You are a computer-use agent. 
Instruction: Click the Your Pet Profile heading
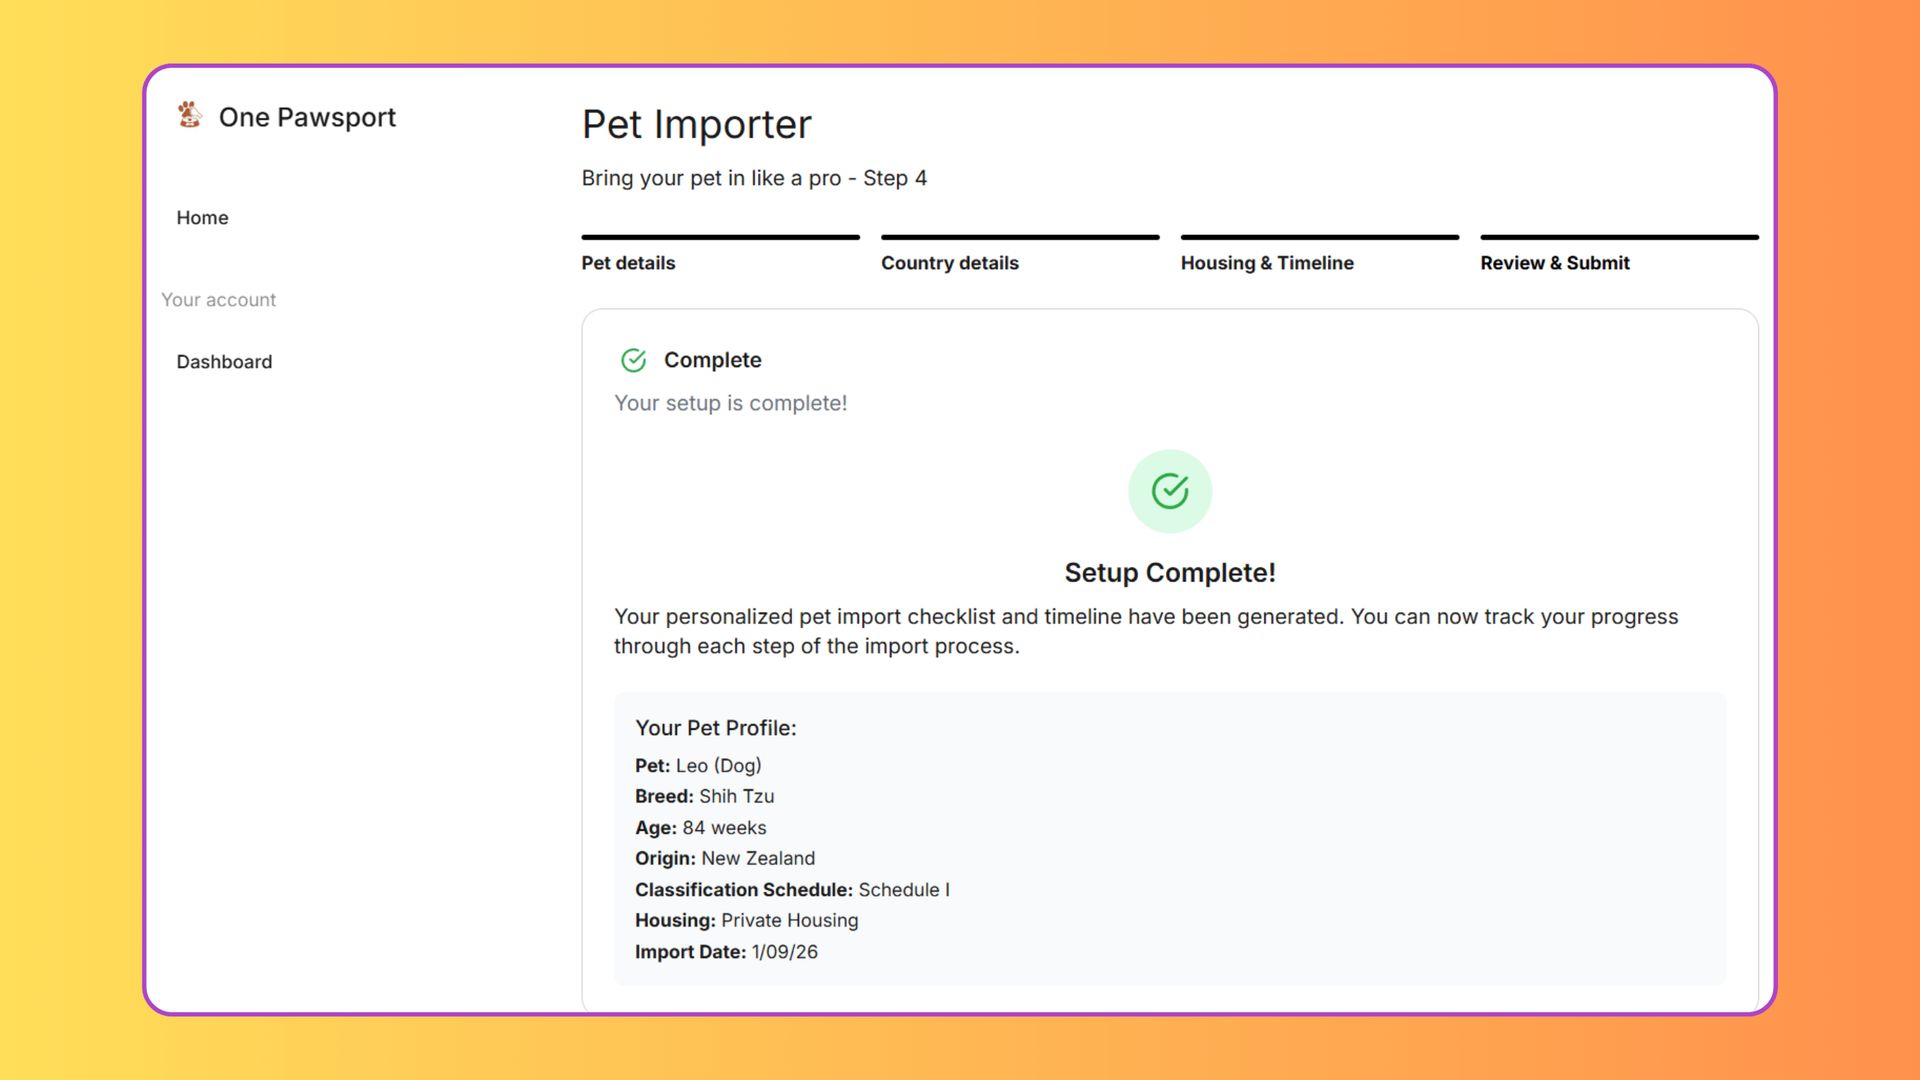[715, 728]
